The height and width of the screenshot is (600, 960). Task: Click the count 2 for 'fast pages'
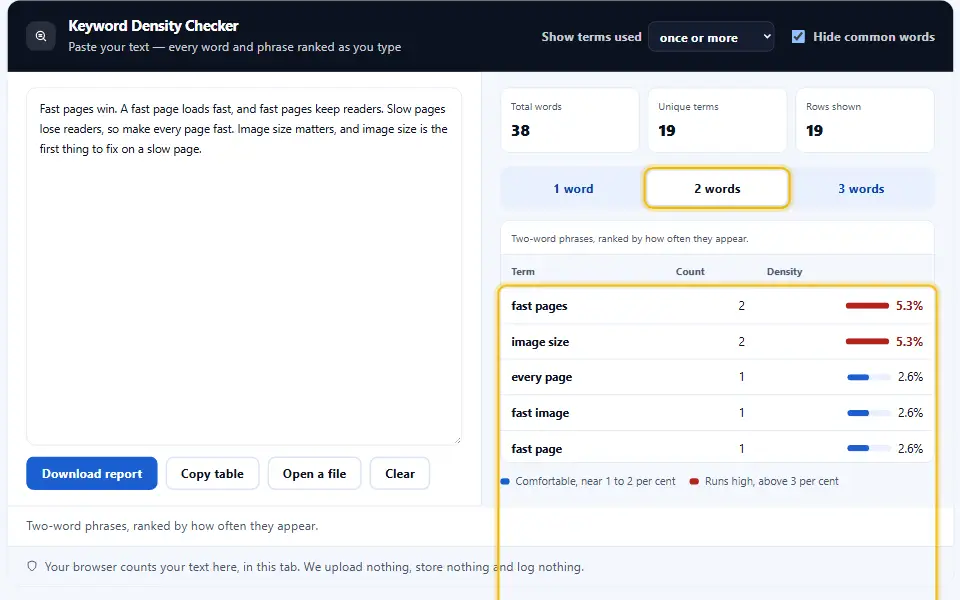pos(741,306)
